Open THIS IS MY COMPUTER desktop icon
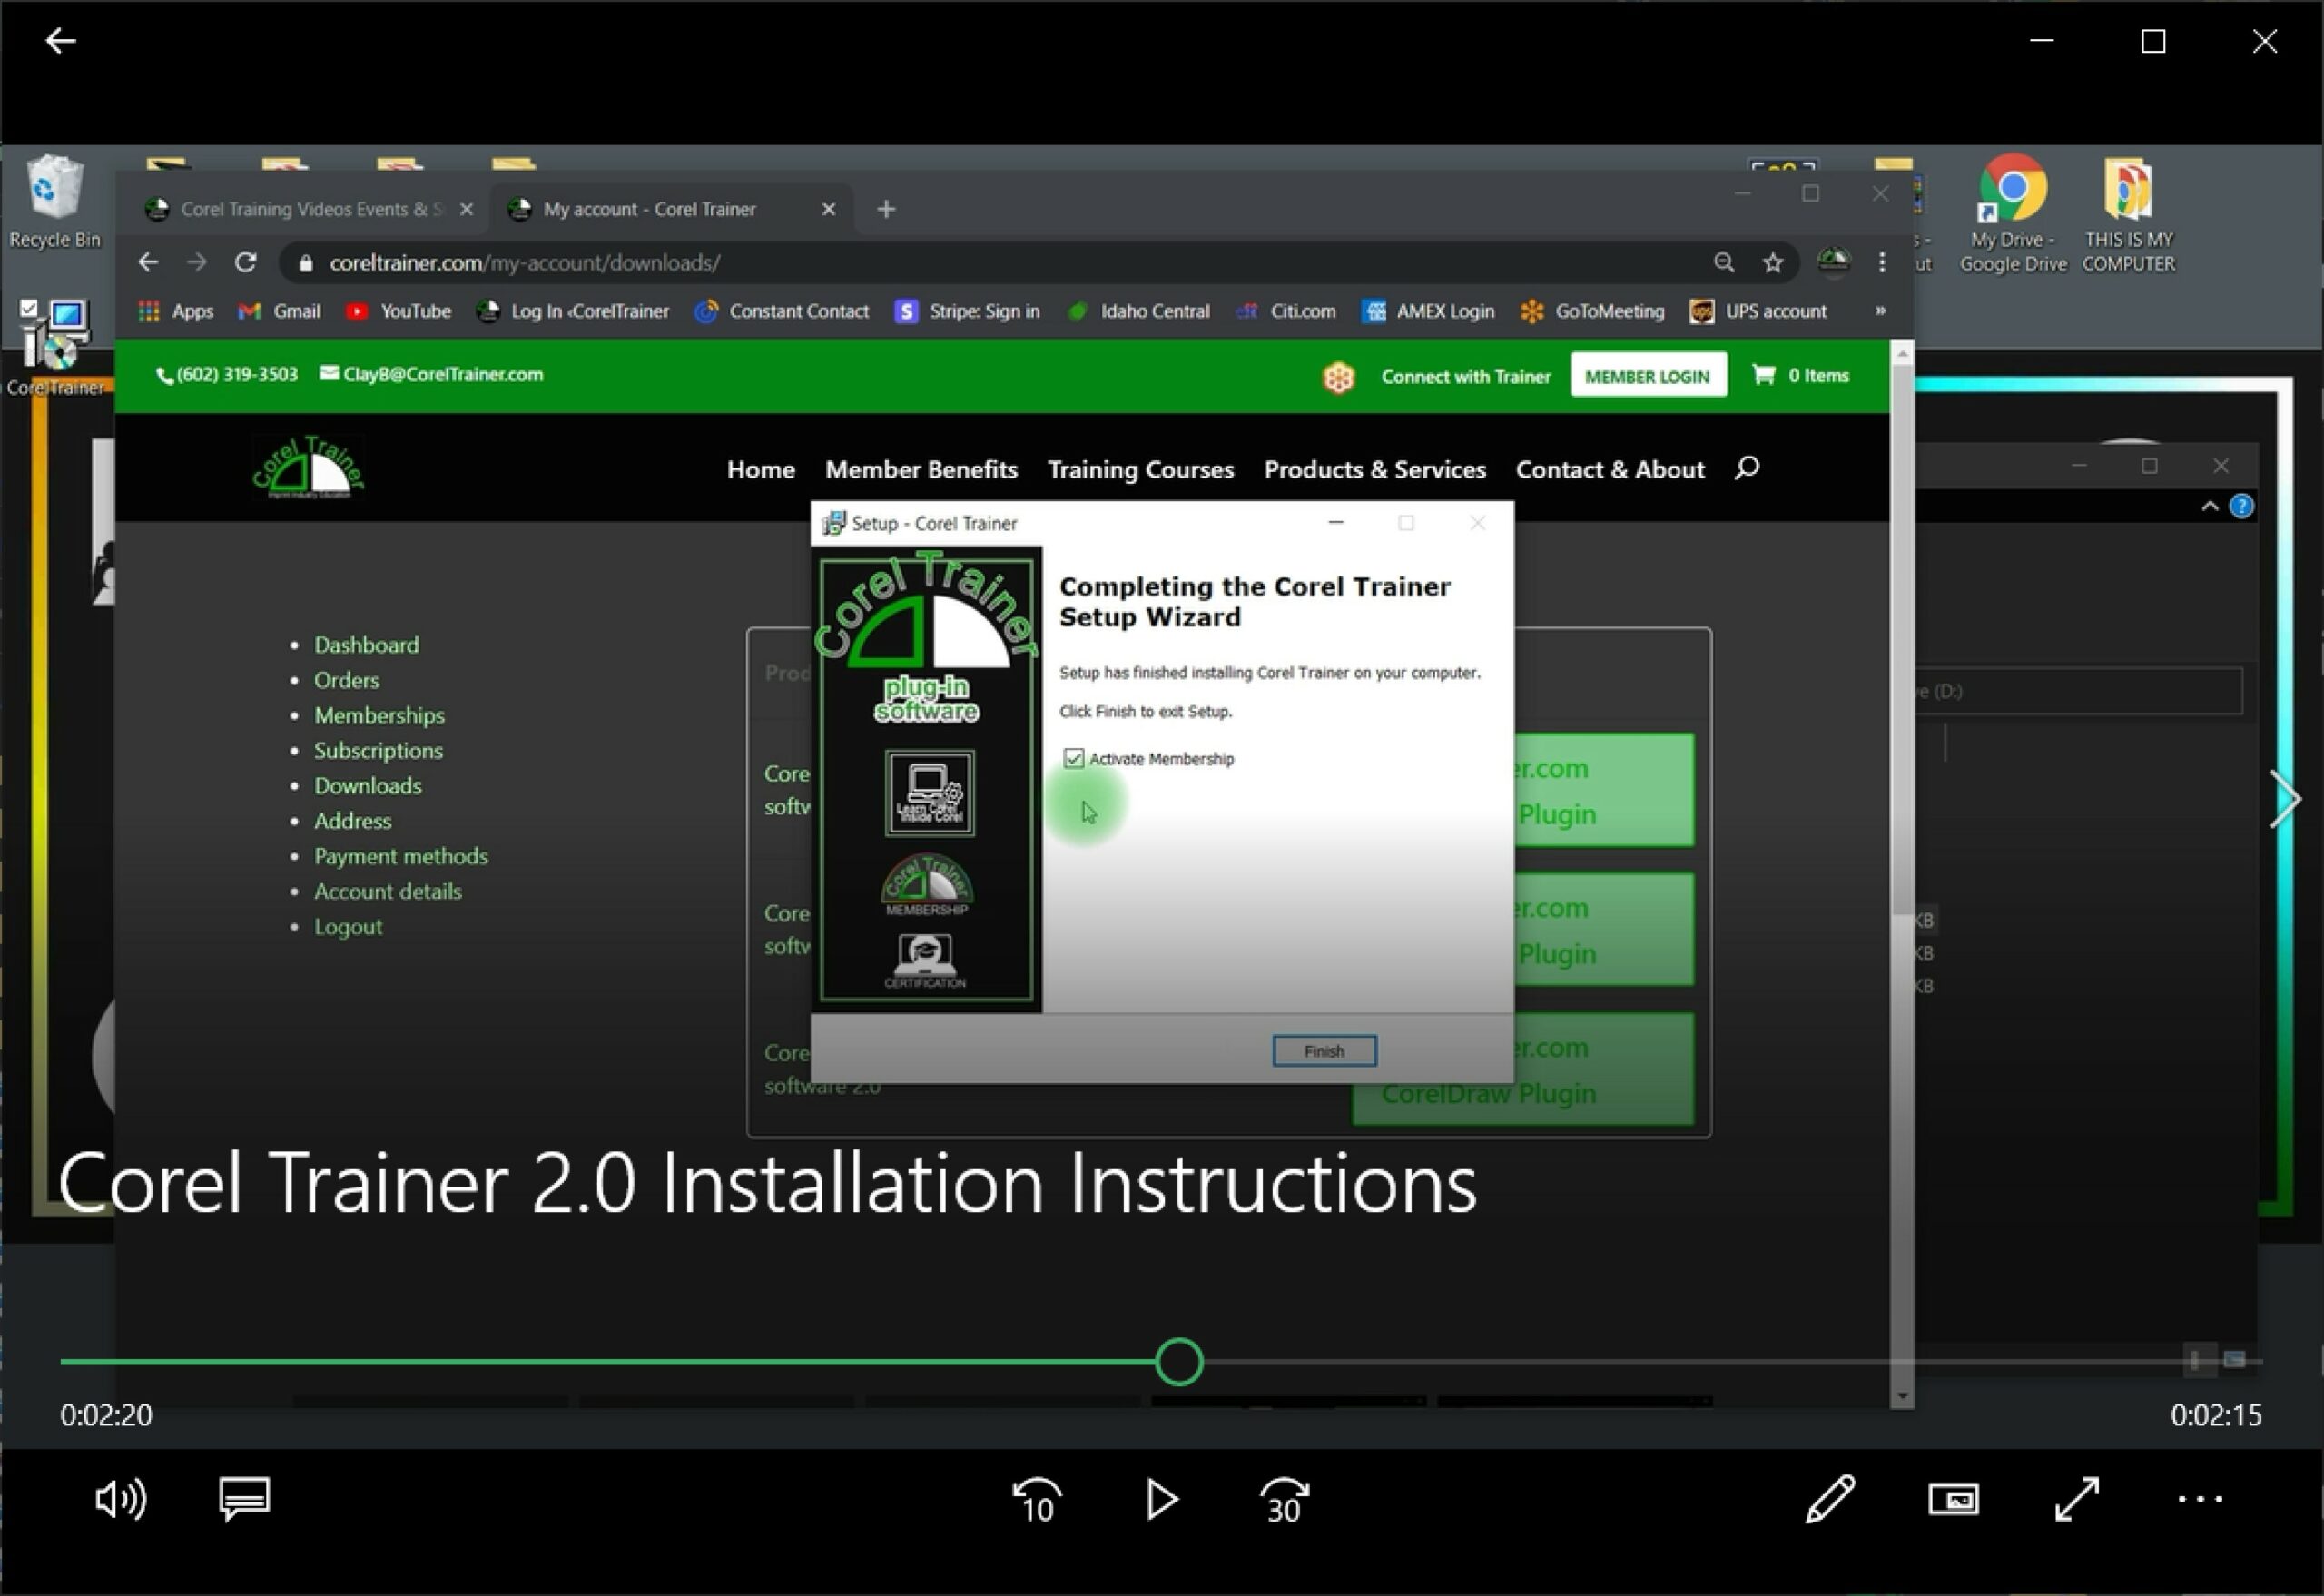 (x=2128, y=213)
